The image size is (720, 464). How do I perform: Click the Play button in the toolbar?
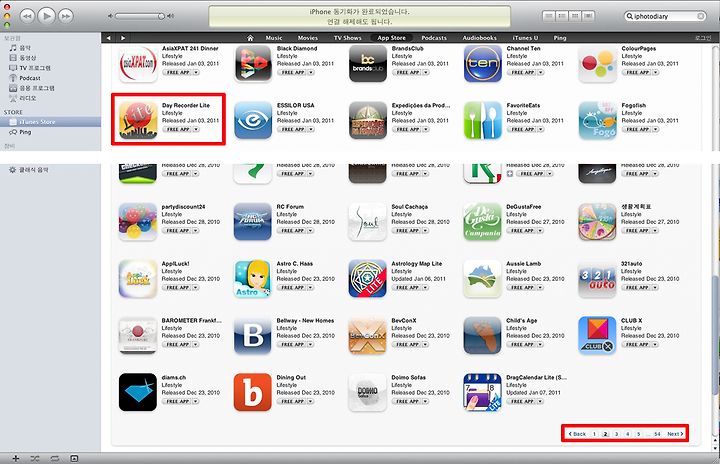pyautogui.click(x=46, y=16)
